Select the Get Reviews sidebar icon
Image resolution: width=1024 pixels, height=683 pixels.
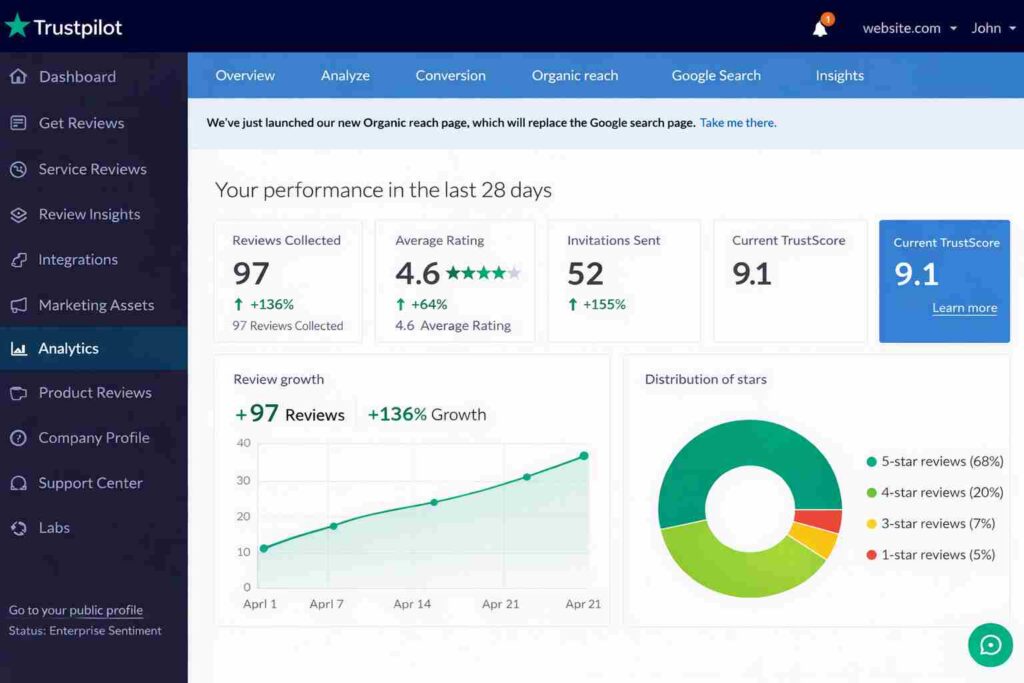(x=20, y=123)
